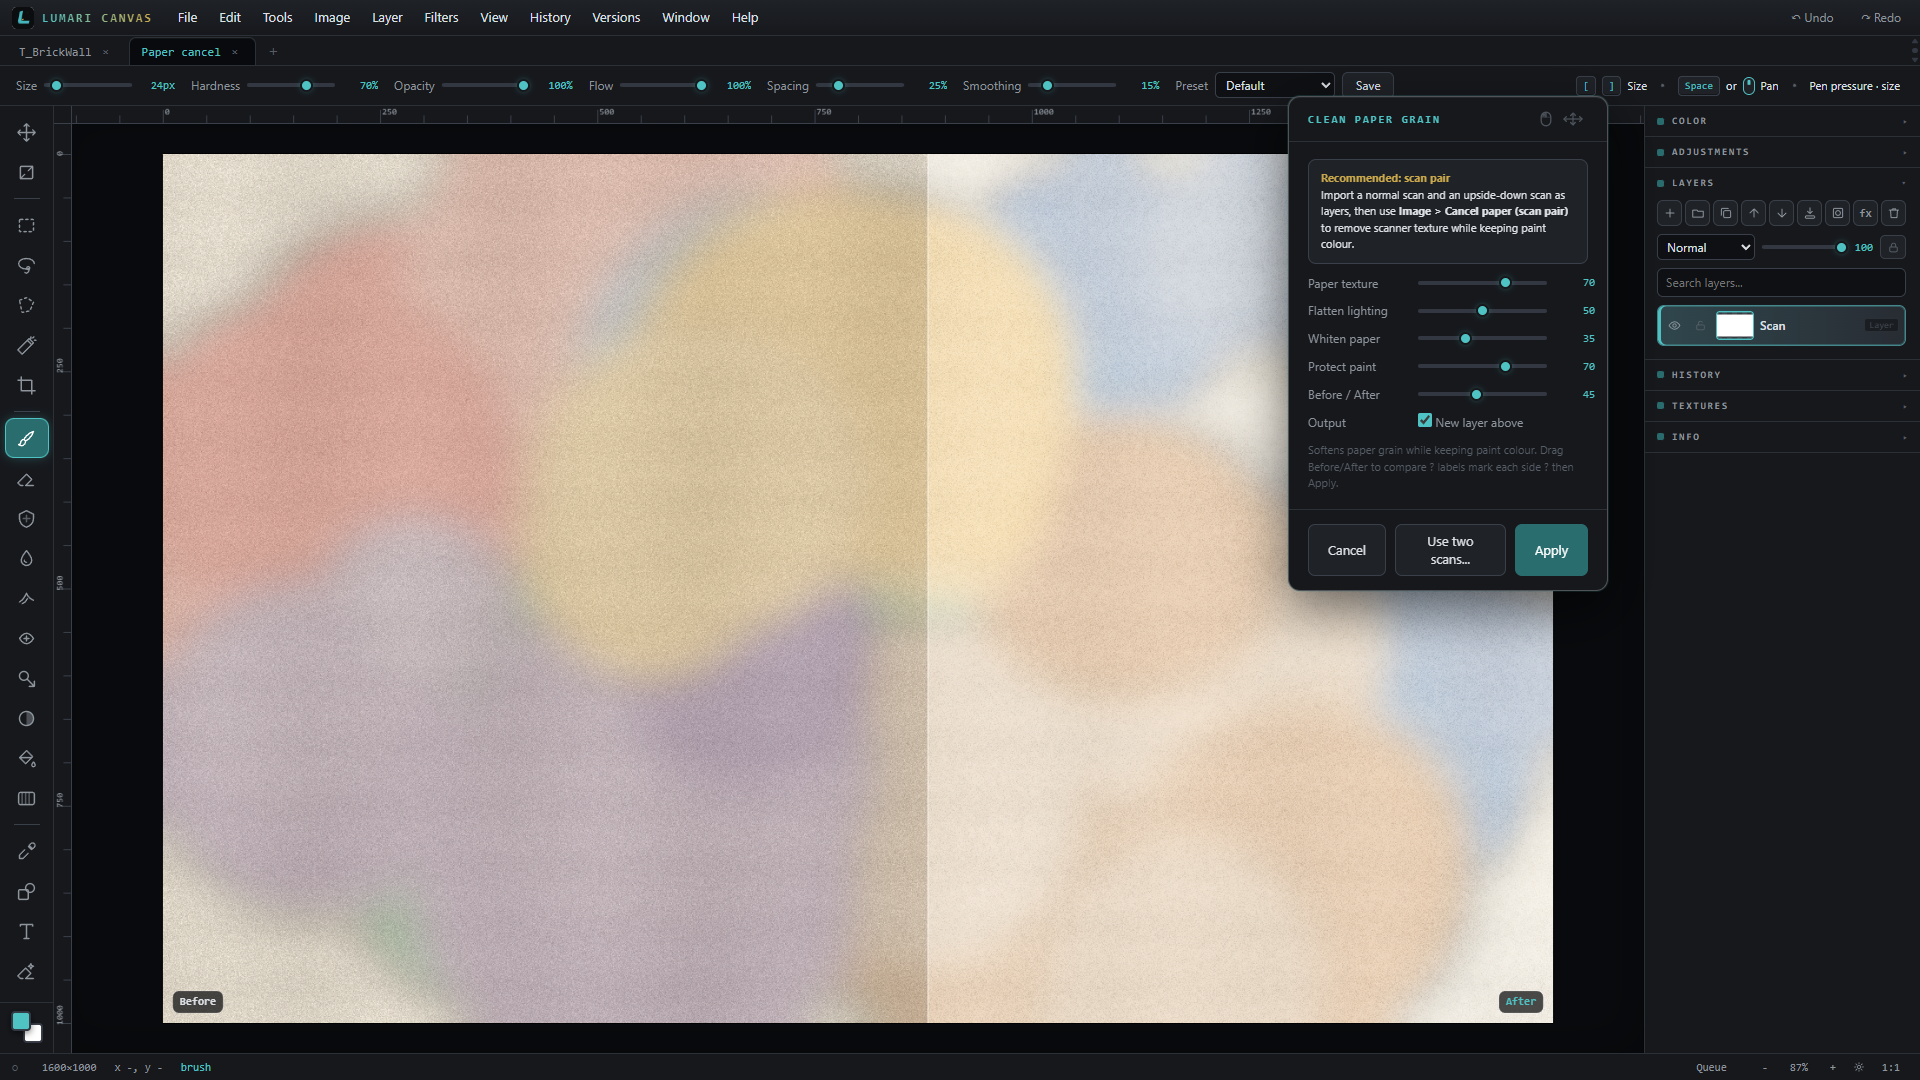Select the rectangular marquee tool

tap(27, 226)
